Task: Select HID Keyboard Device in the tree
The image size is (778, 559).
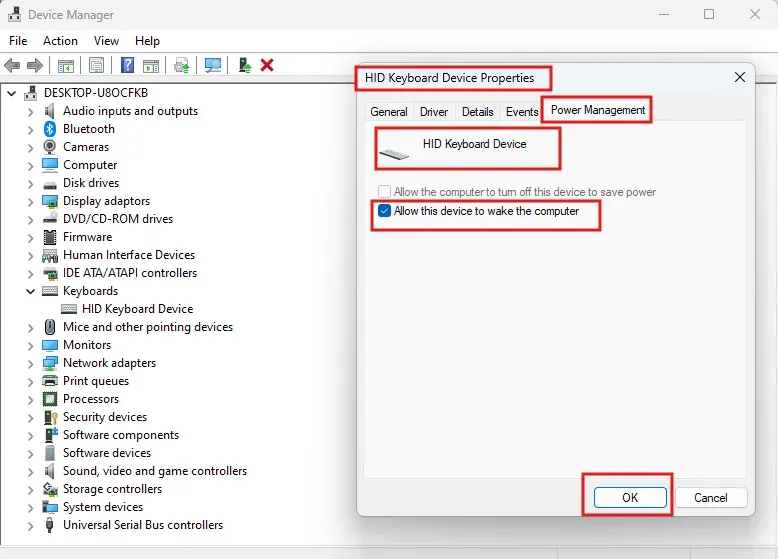Action: tap(137, 309)
